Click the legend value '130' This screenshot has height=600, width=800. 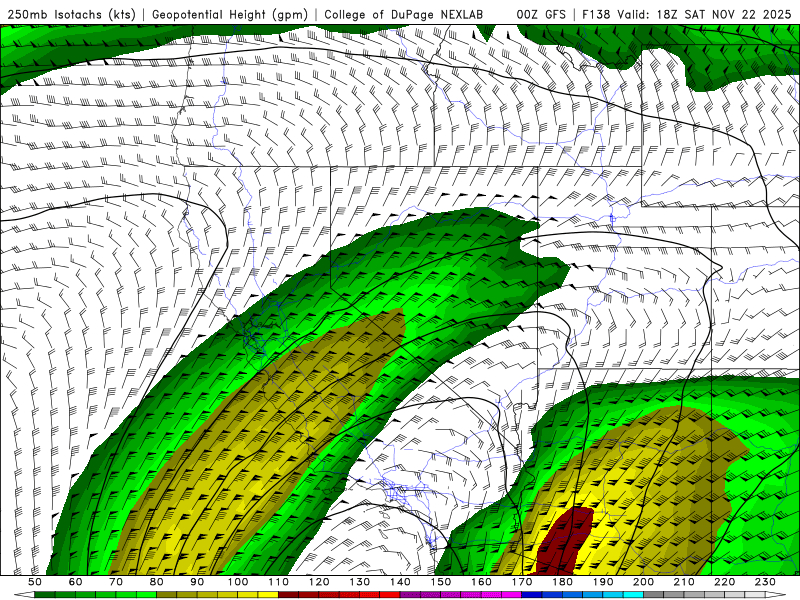[x=360, y=582]
